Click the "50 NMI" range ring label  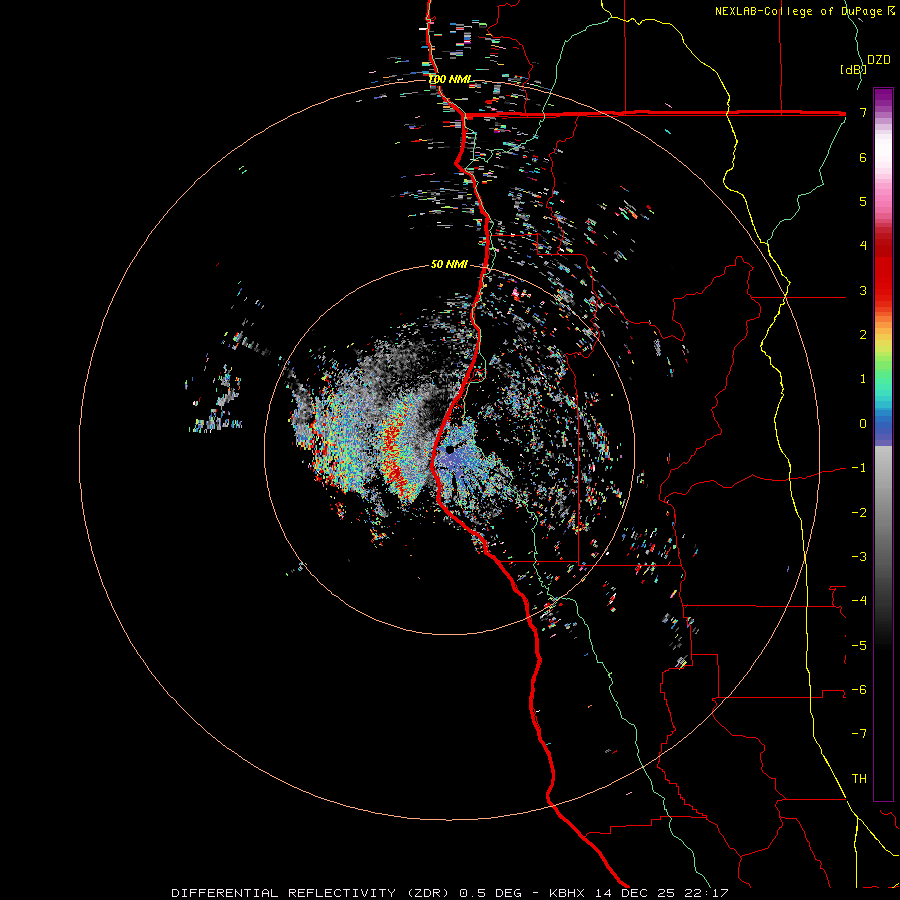449,264
